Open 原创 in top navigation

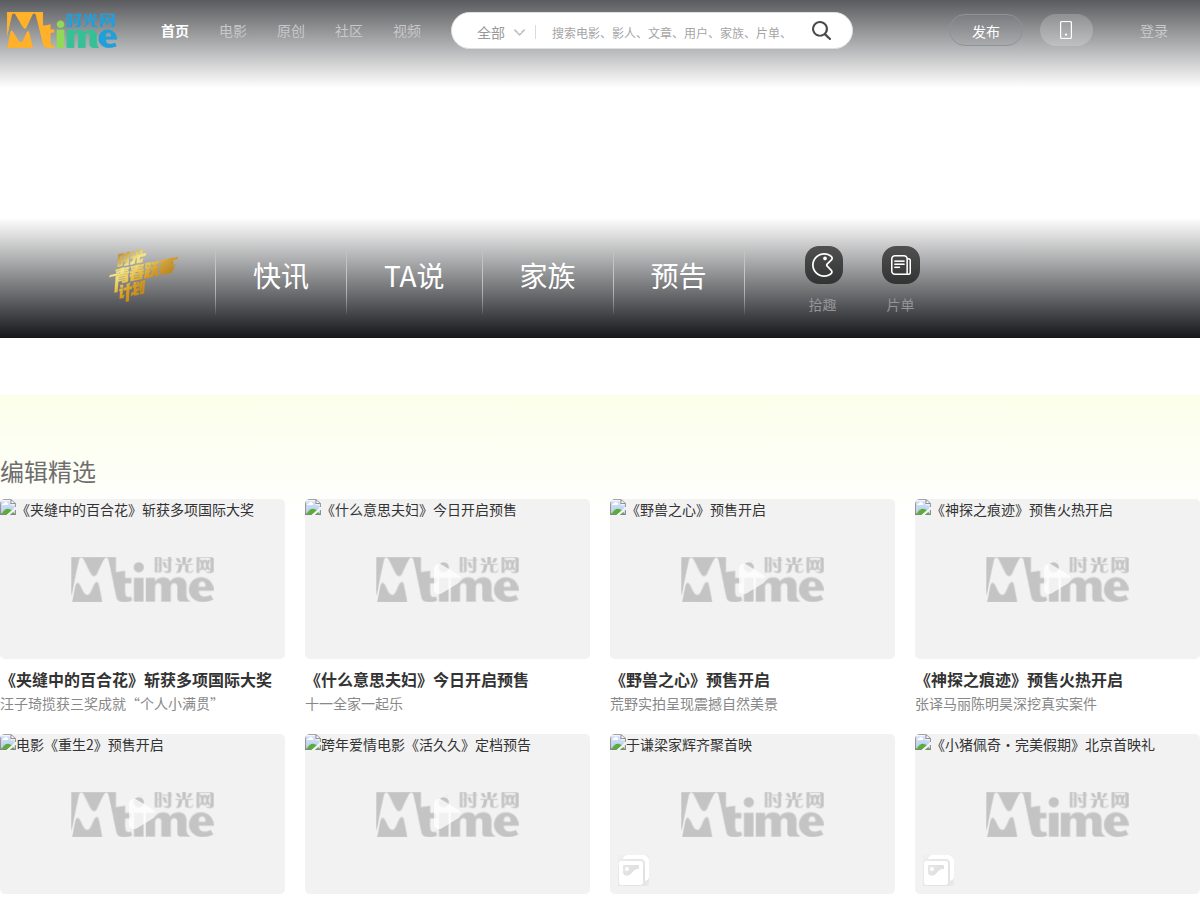[x=291, y=31]
